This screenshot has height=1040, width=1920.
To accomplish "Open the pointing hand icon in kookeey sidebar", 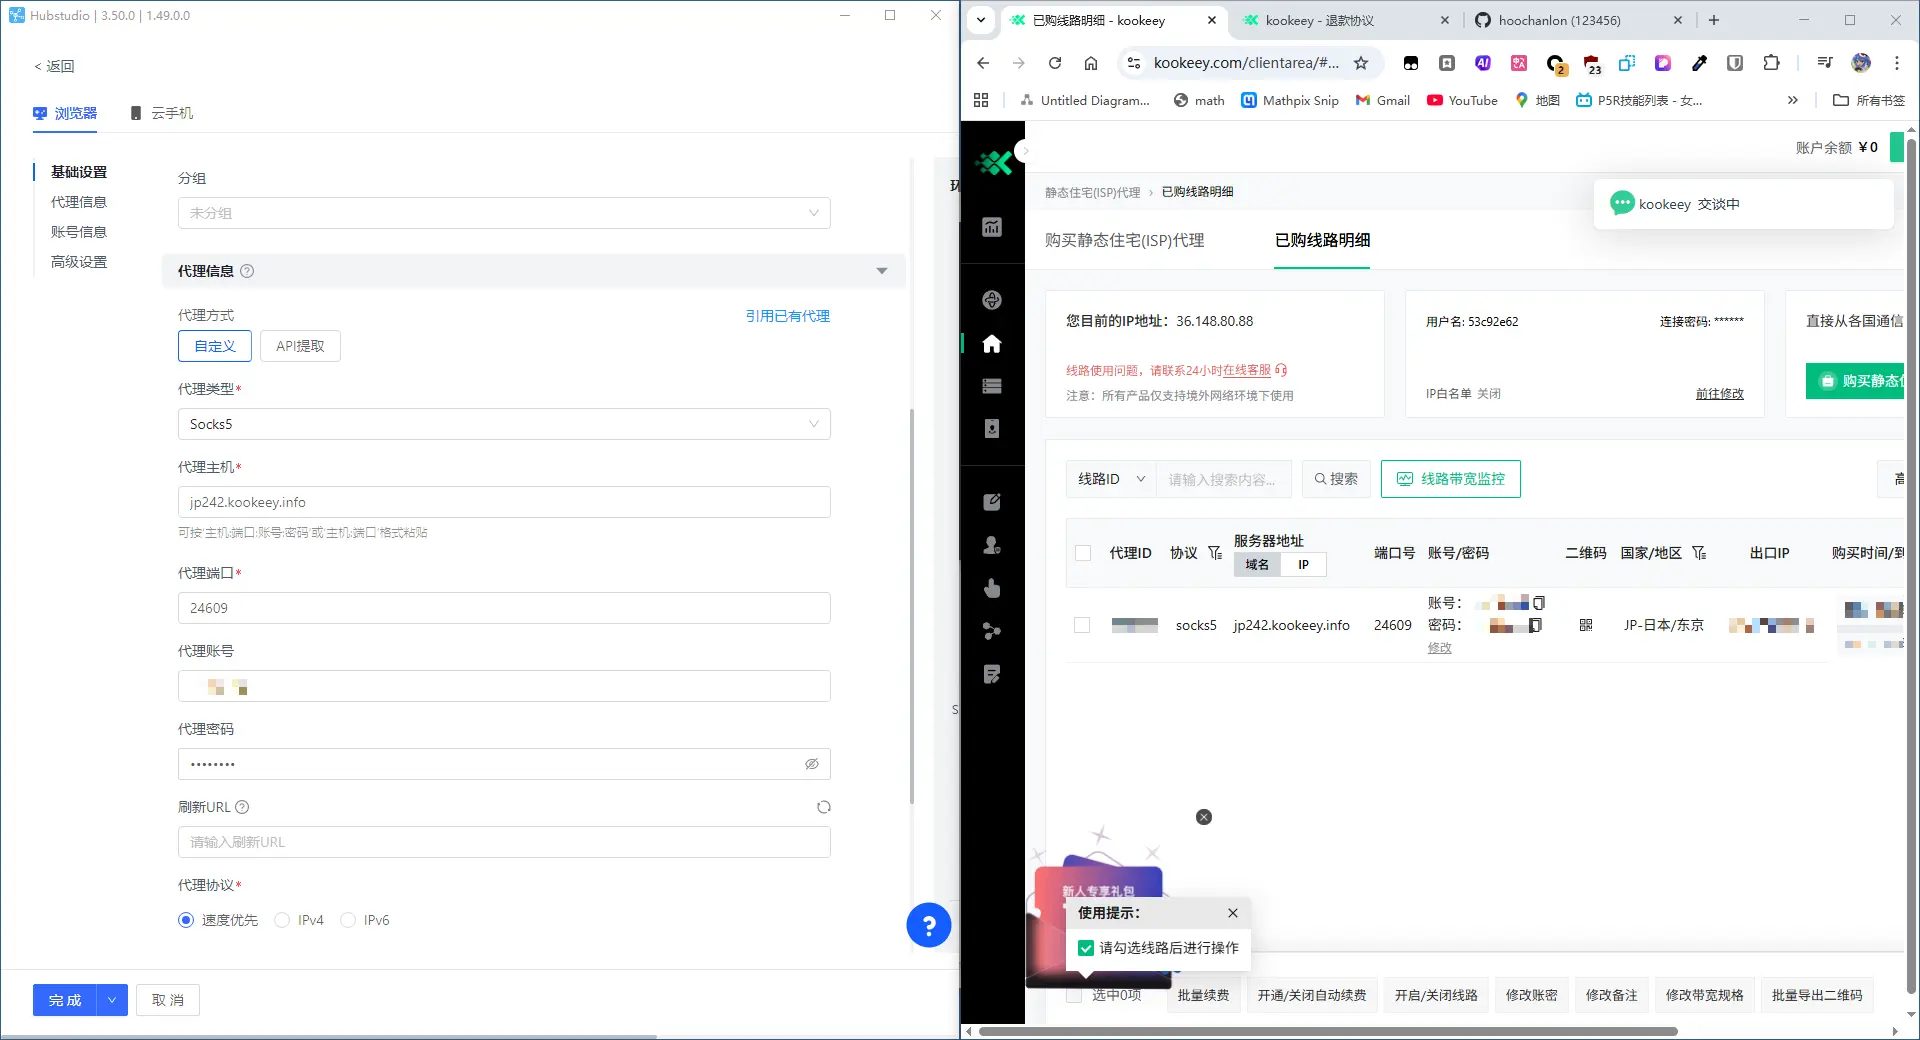I will (992, 588).
